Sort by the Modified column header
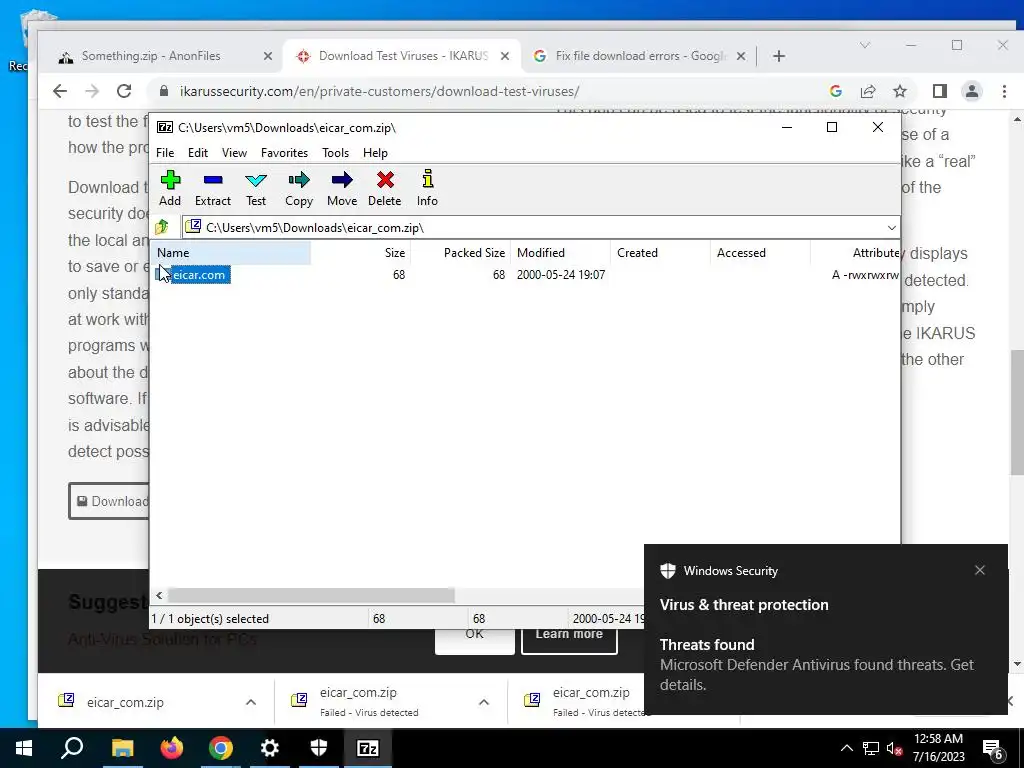 point(560,253)
